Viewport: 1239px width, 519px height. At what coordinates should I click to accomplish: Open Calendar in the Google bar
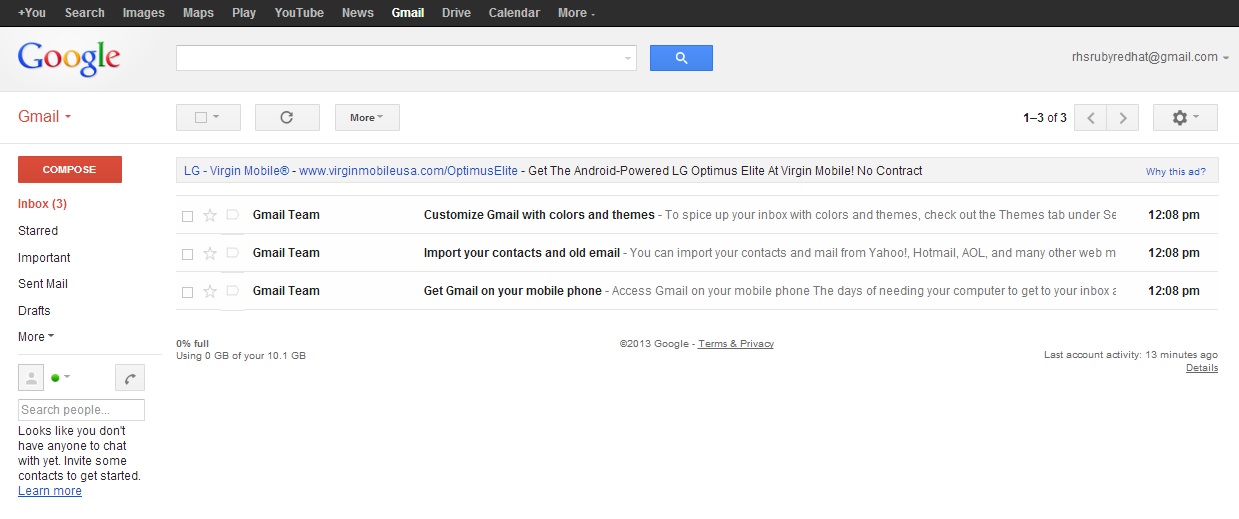(x=514, y=13)
